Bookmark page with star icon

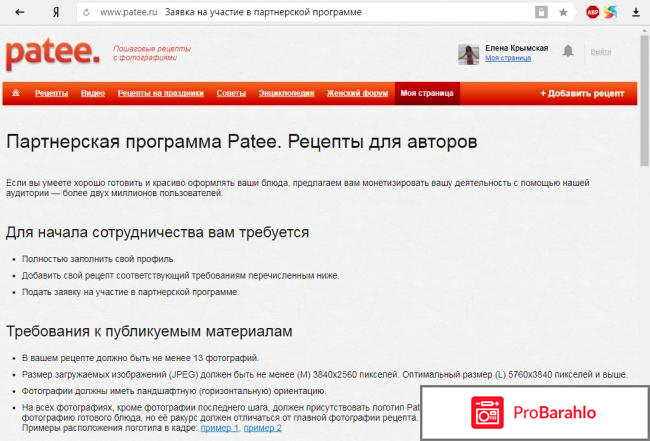pos(563,12)
